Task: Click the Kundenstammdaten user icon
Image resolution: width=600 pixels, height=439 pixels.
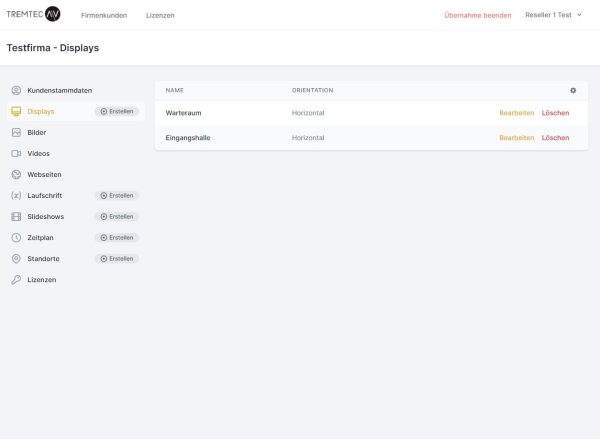Action: [x=16, y=90]
